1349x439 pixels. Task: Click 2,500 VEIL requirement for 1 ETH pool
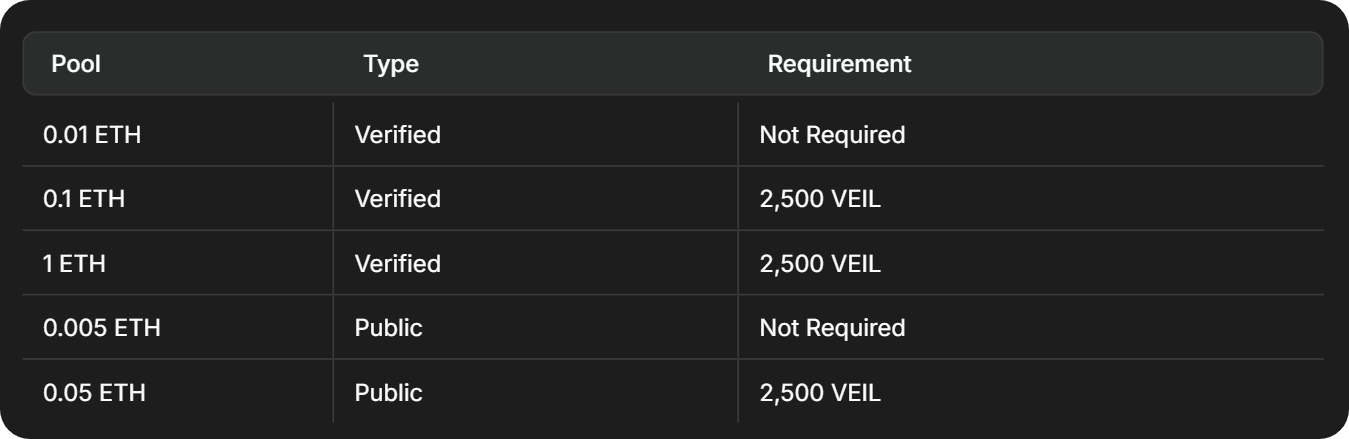click(x=820, y=264)
